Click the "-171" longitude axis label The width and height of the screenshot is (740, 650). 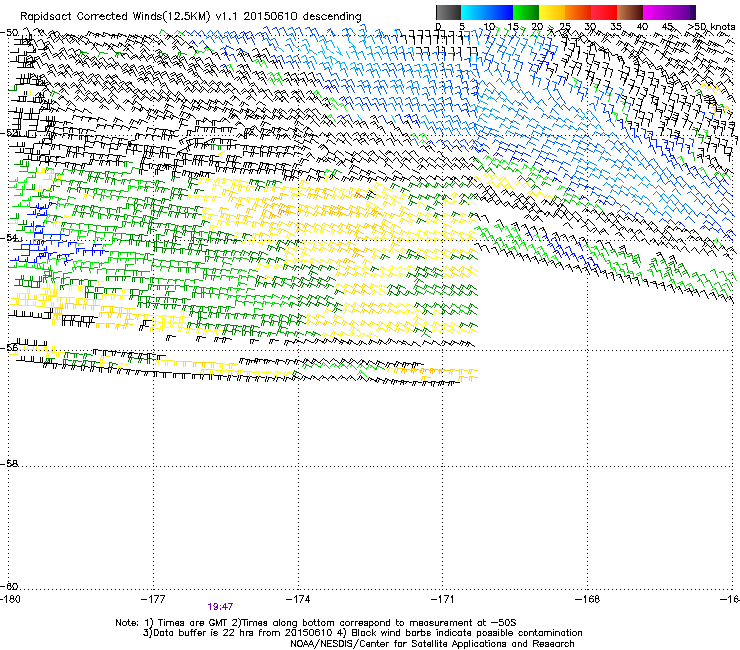tap(443, 599)
